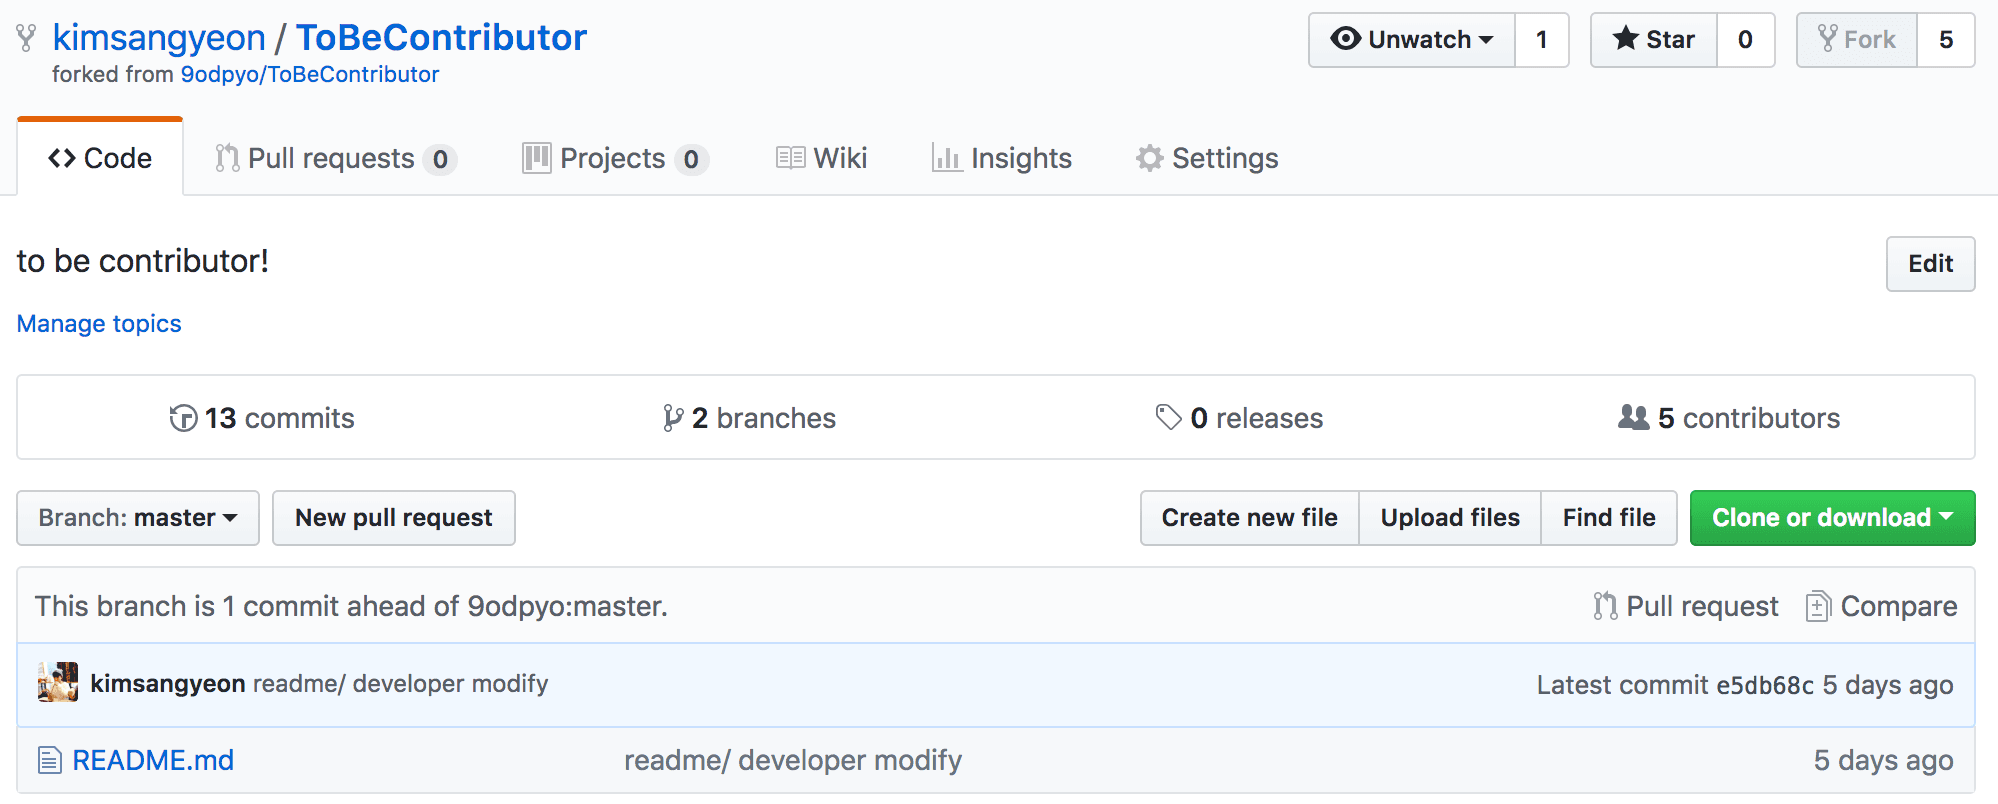Click the Find file button
This screenshot has height=804, width=1998.
point(1609,518)
